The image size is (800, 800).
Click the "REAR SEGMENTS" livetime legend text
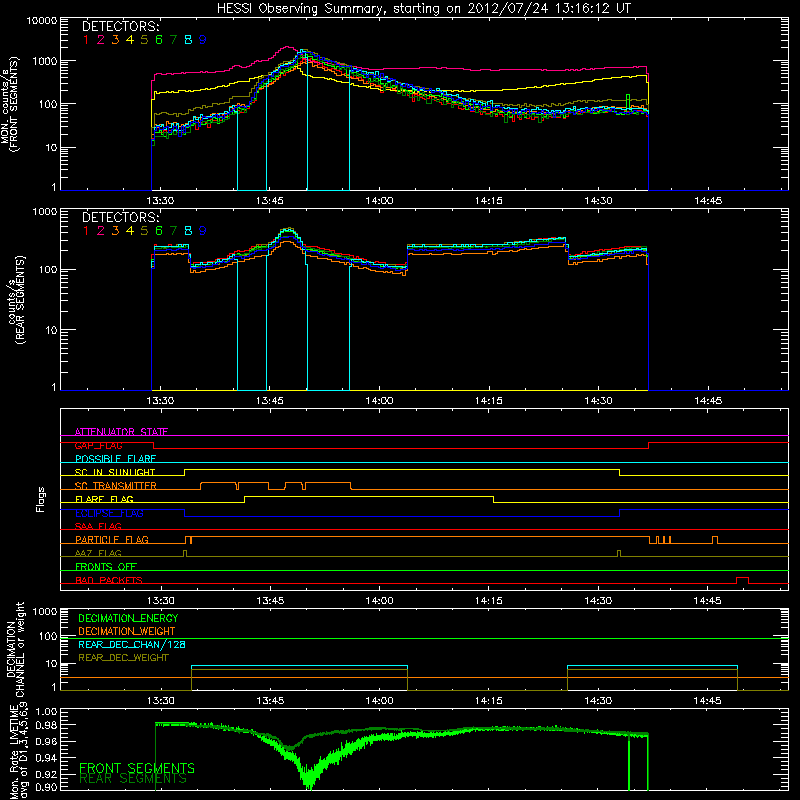coord(133,779)
